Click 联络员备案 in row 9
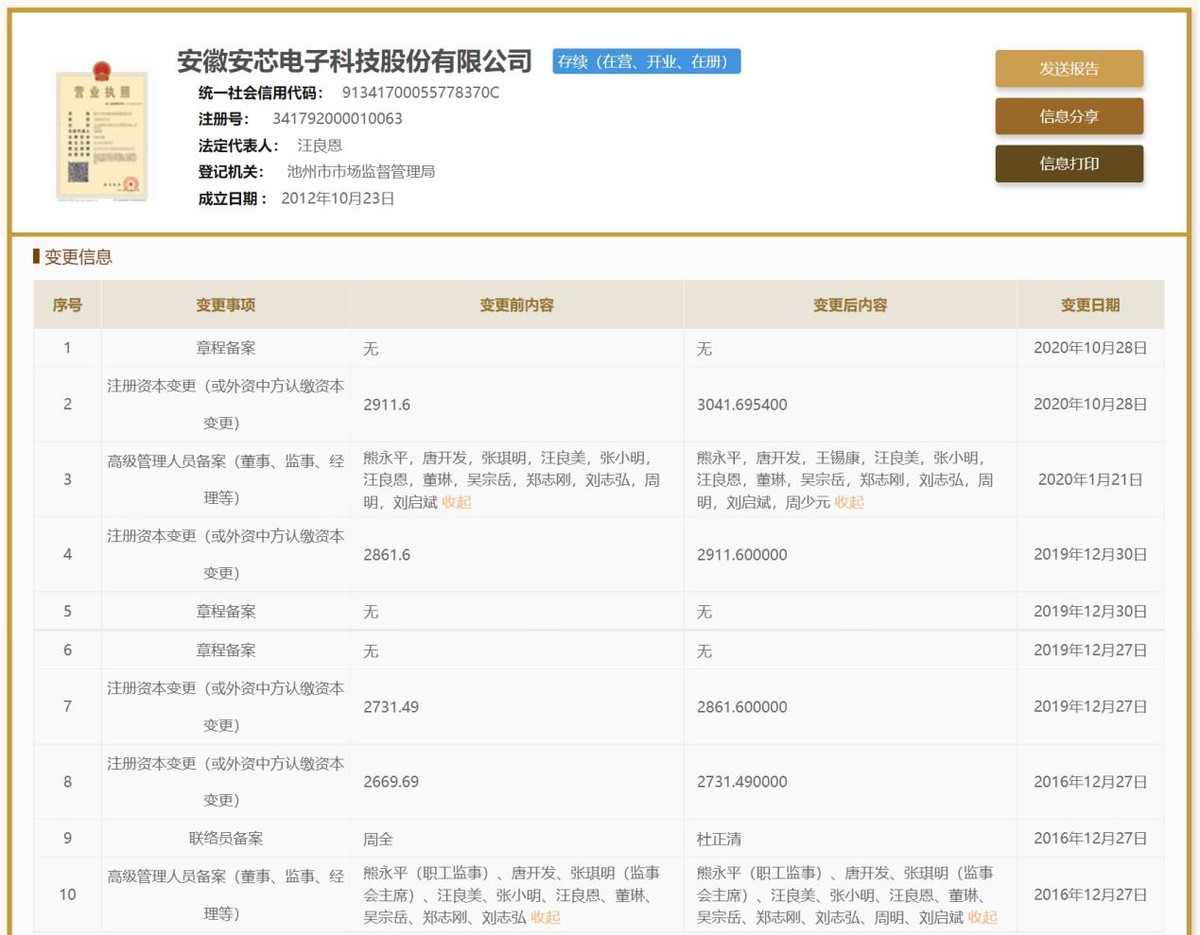This screenshot has width=1200, height=935. point(226,838)
